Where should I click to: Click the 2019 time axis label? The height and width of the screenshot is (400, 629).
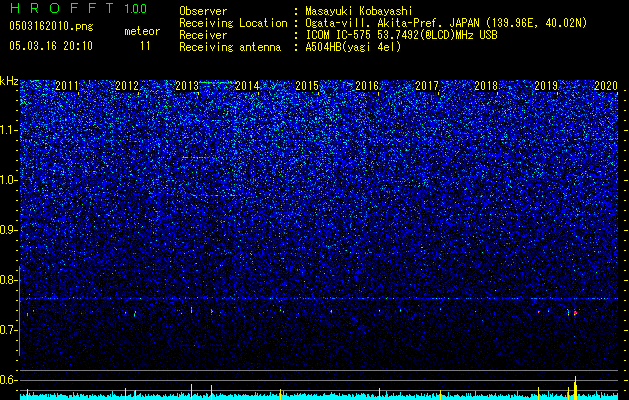546,85
